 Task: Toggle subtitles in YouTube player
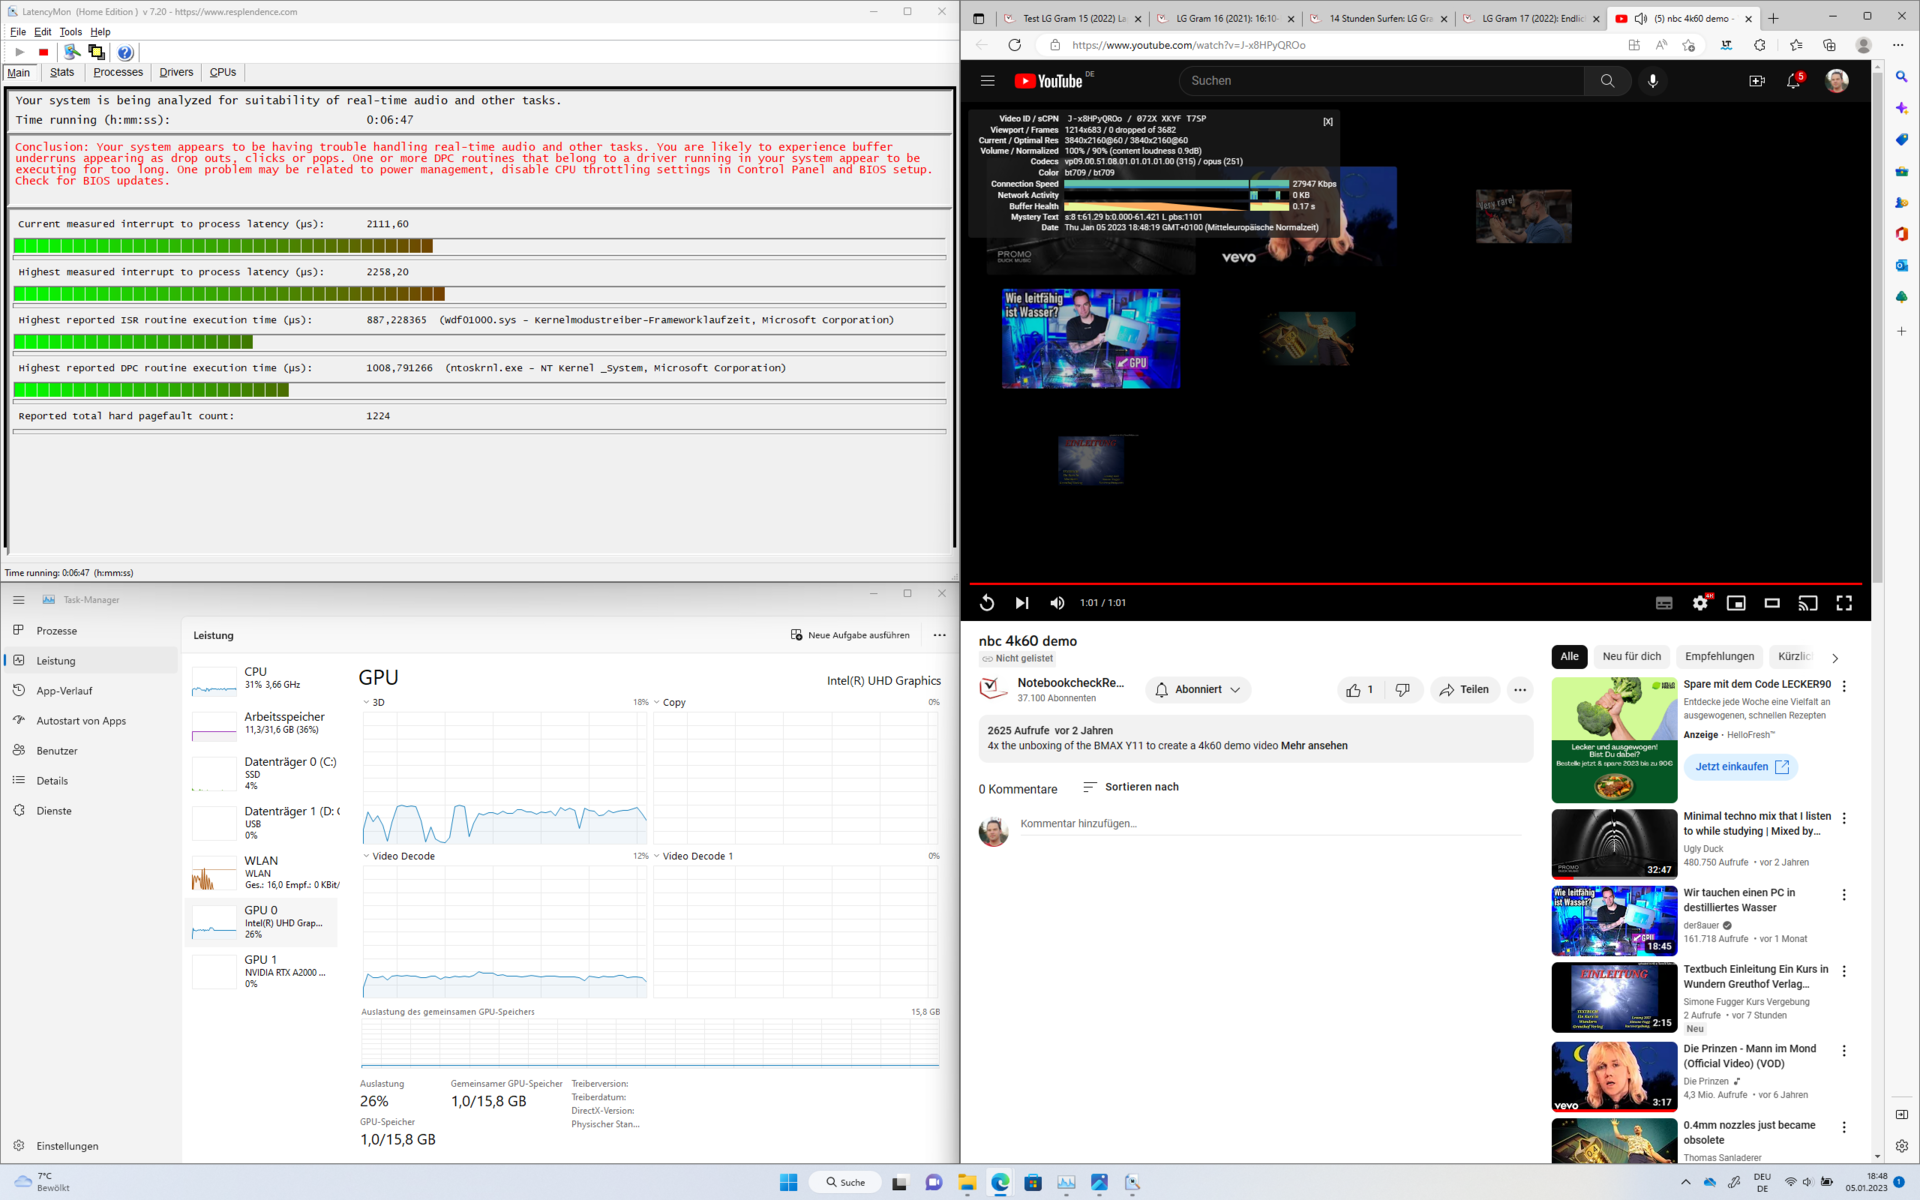[x=1664, y=603]
